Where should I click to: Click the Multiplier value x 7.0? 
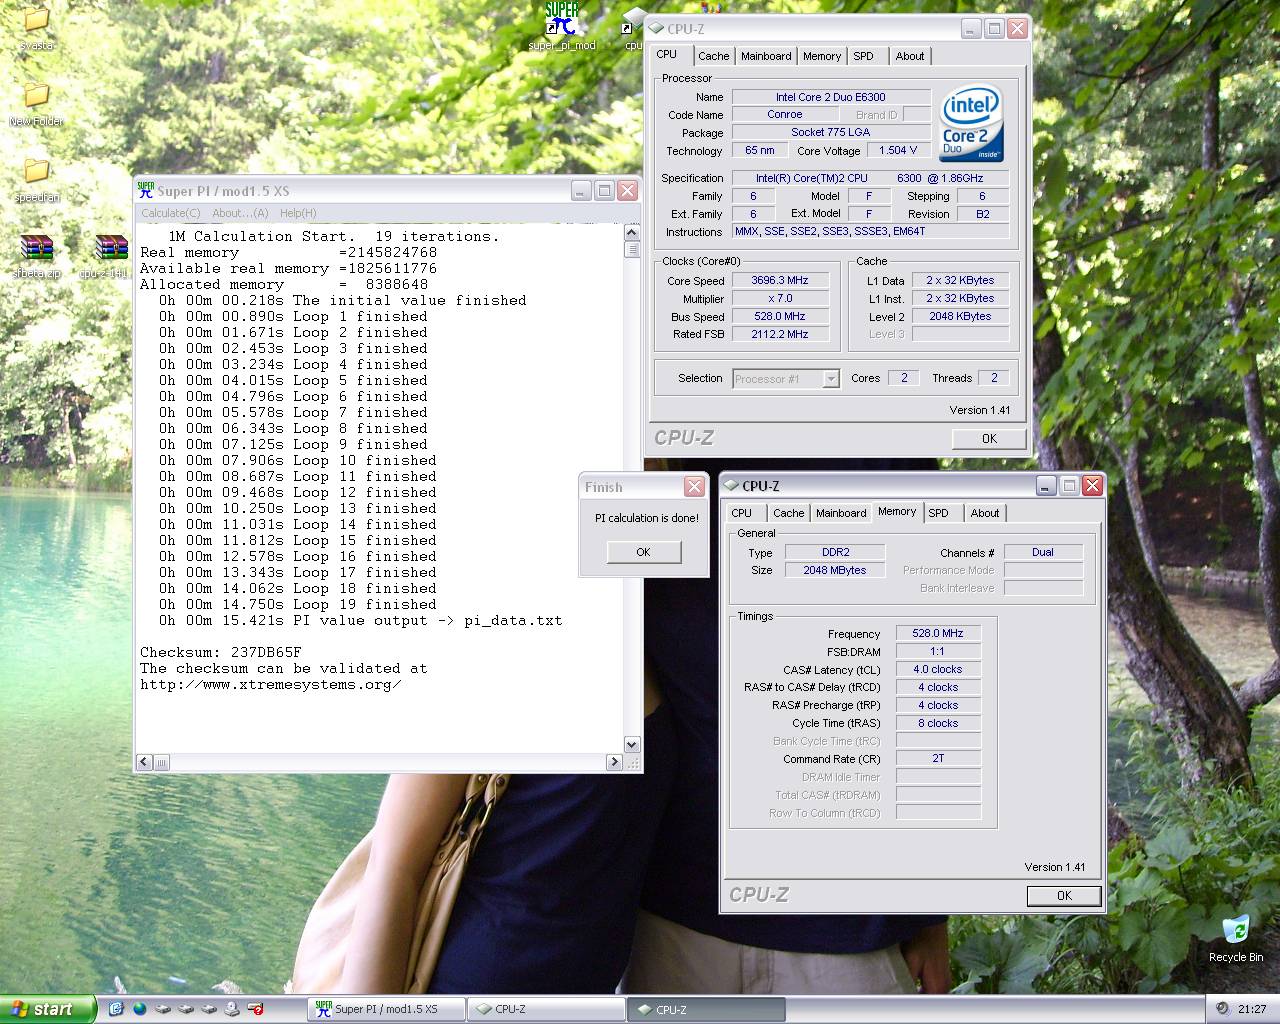click(x=780, y=298)
